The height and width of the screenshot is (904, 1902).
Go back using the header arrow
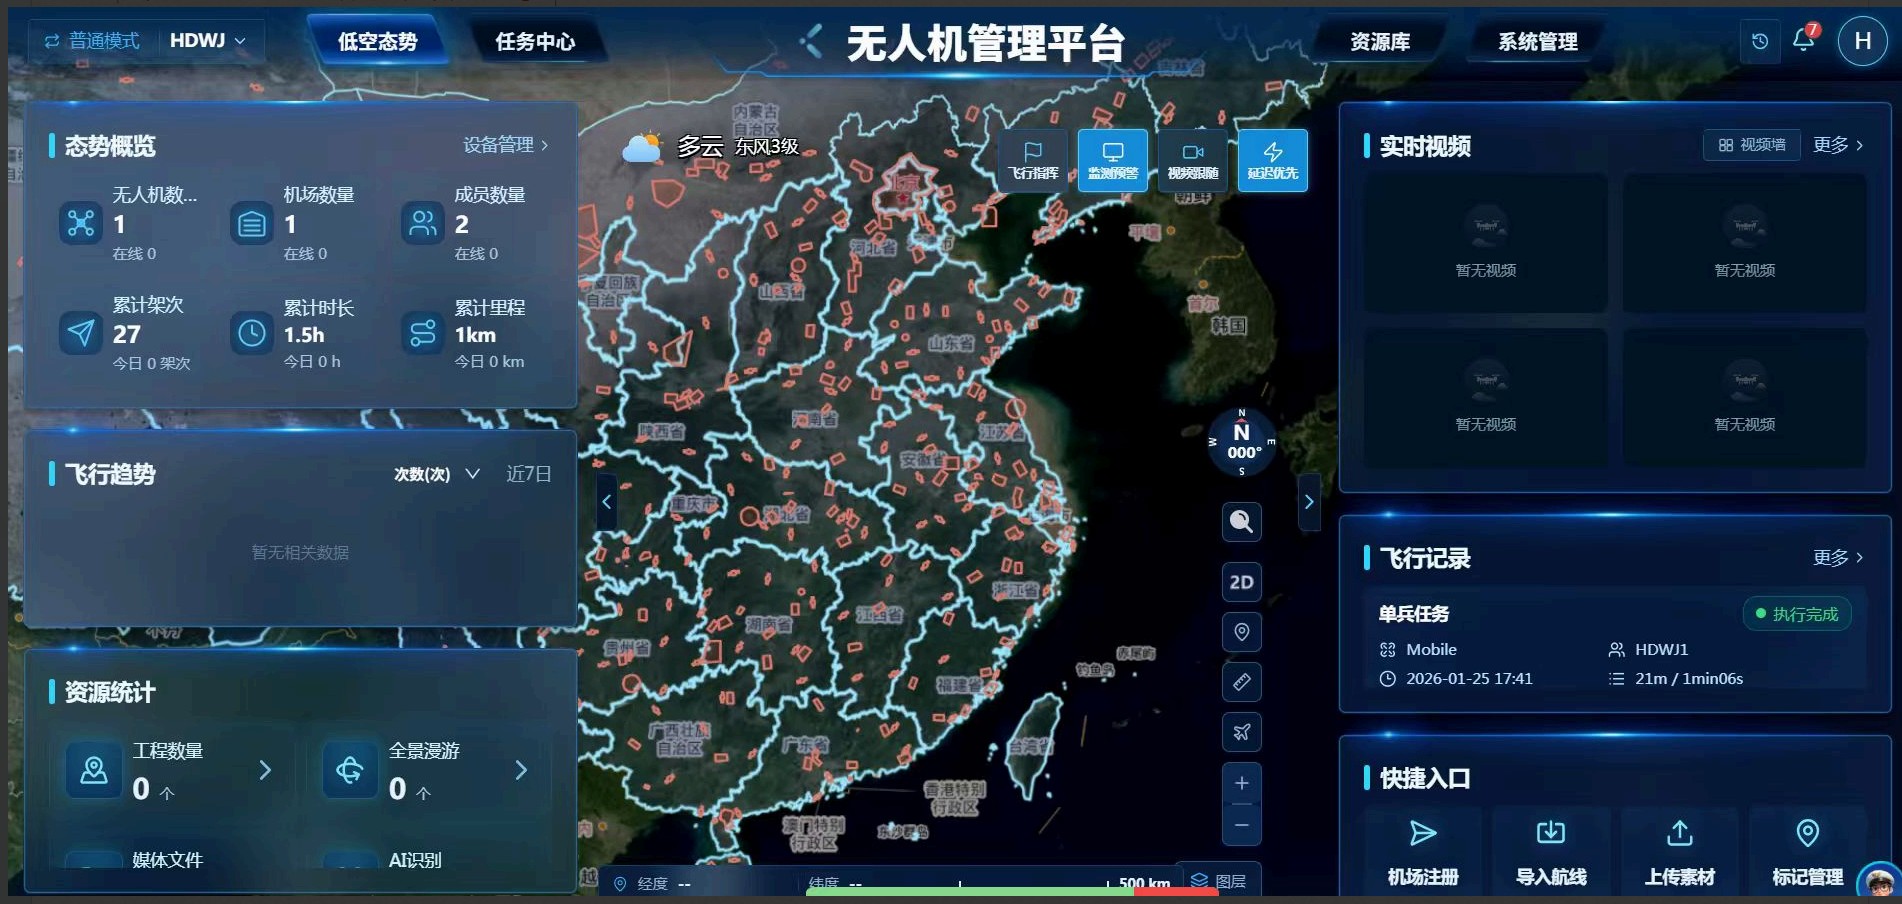pyautogui.click(x=811, y=41)
